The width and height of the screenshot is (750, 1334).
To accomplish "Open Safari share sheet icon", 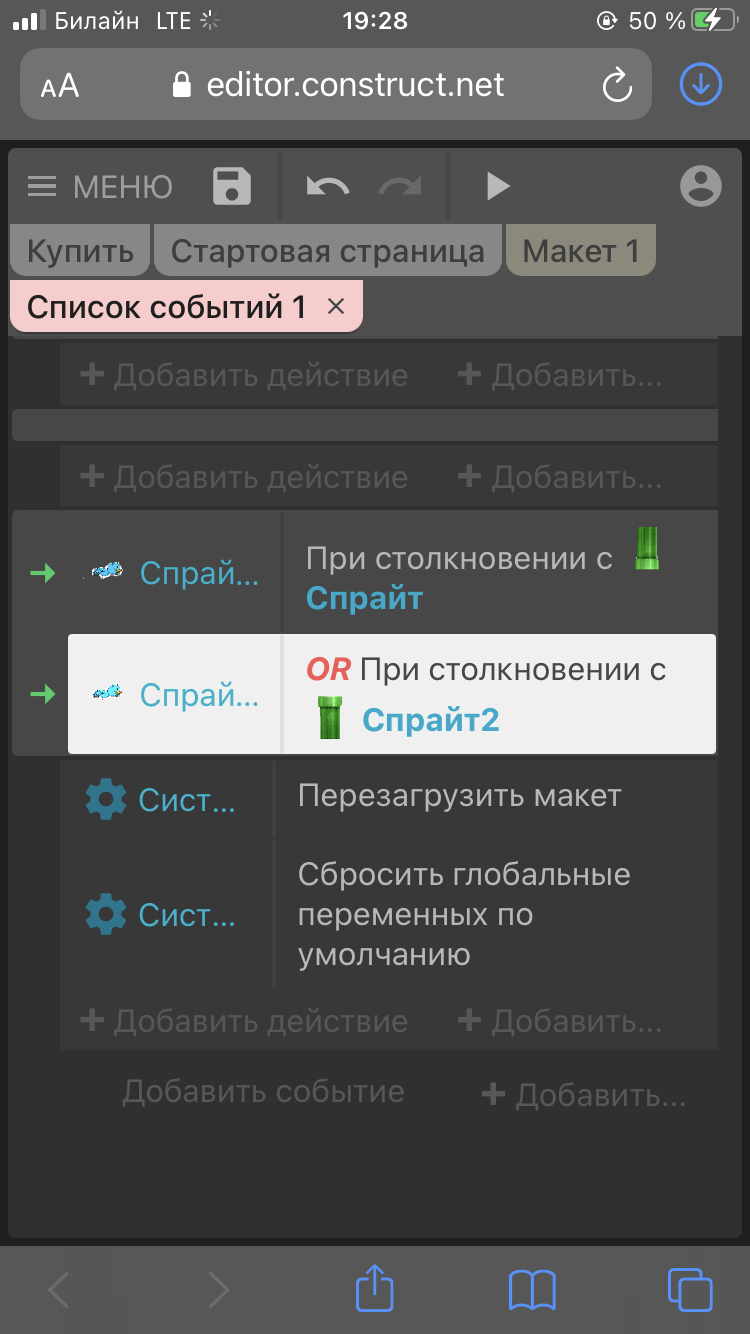I will tap(374, 1289).
